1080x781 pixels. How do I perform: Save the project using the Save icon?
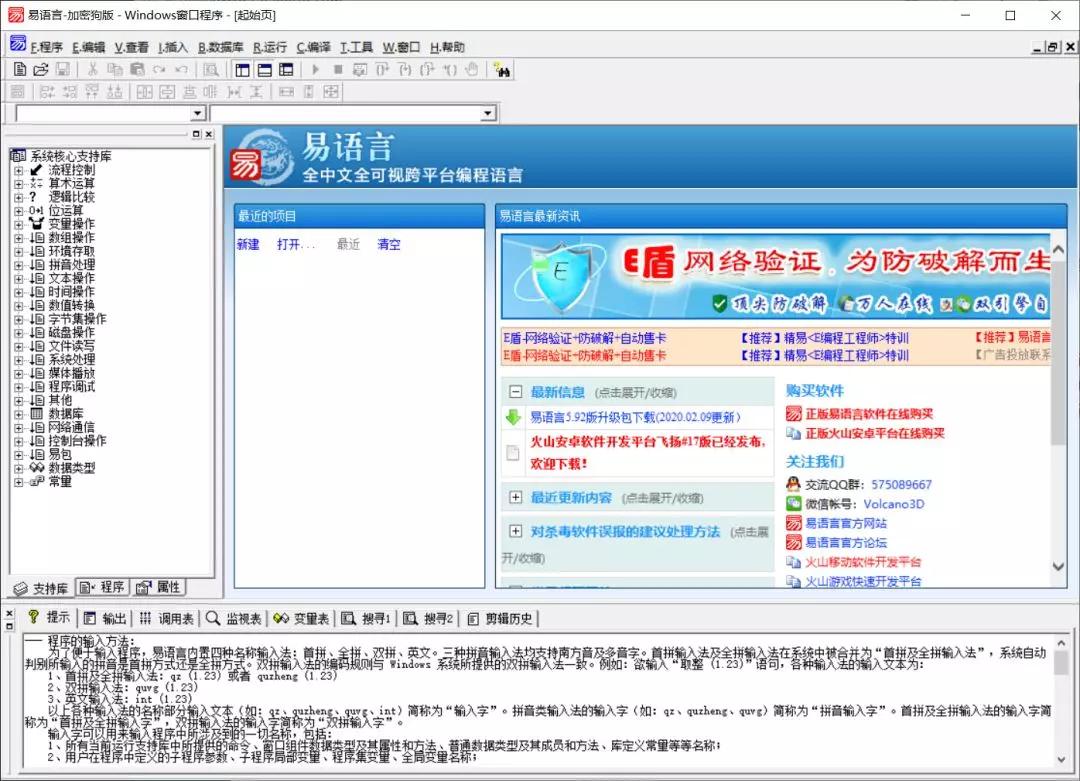[x=63, y=69]
